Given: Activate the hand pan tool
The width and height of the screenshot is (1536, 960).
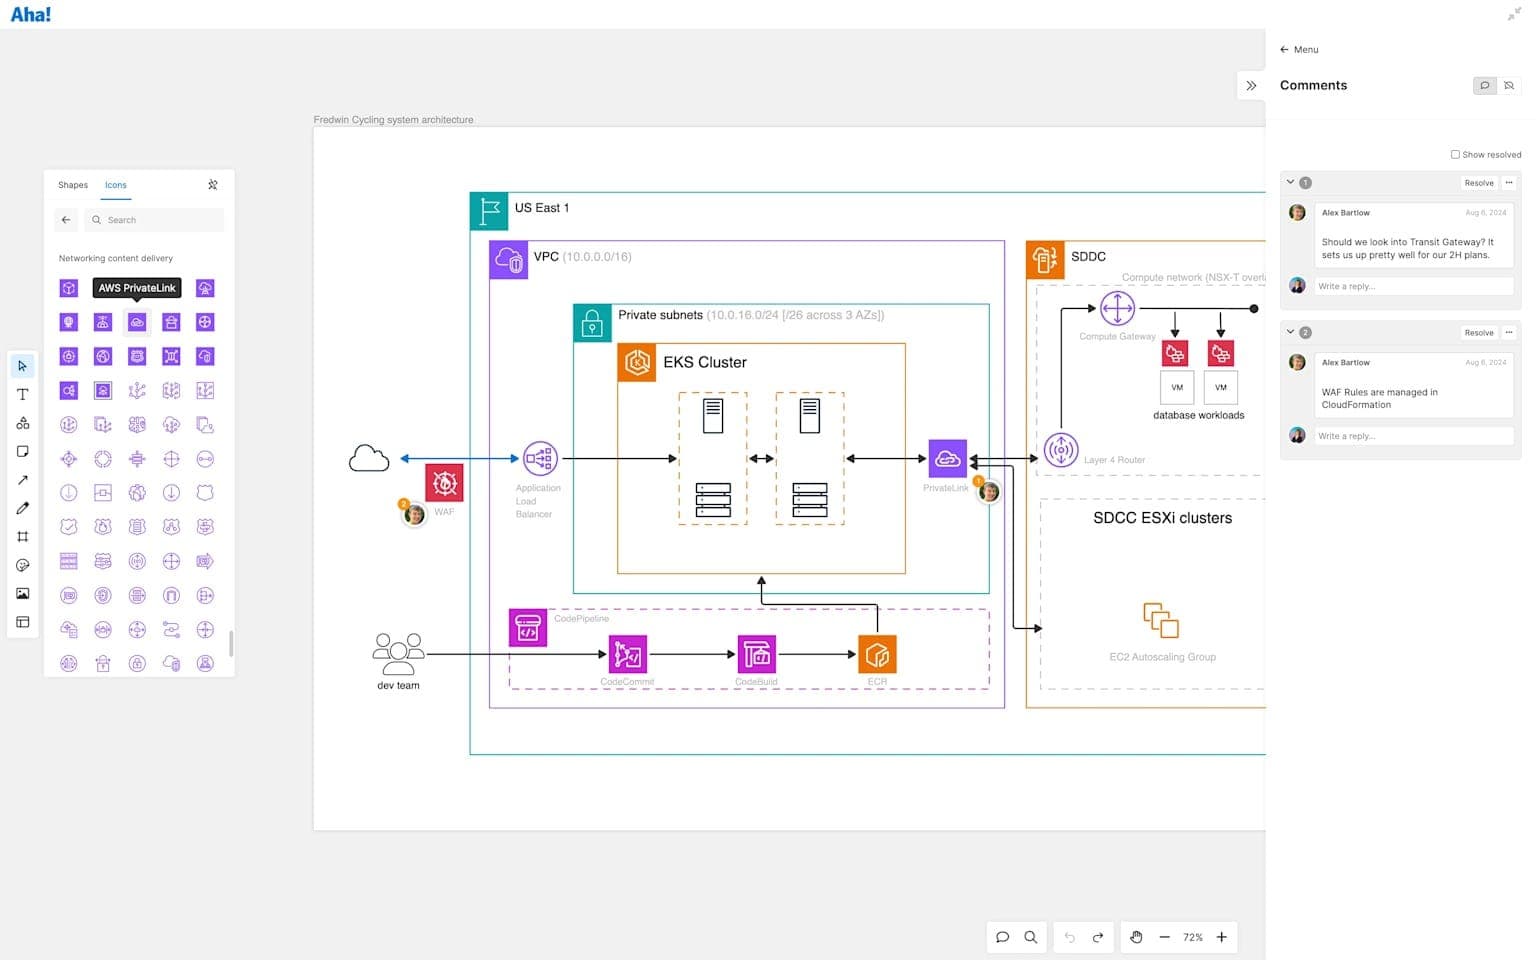Looking at the screenshot, I should coord(1136,937).
